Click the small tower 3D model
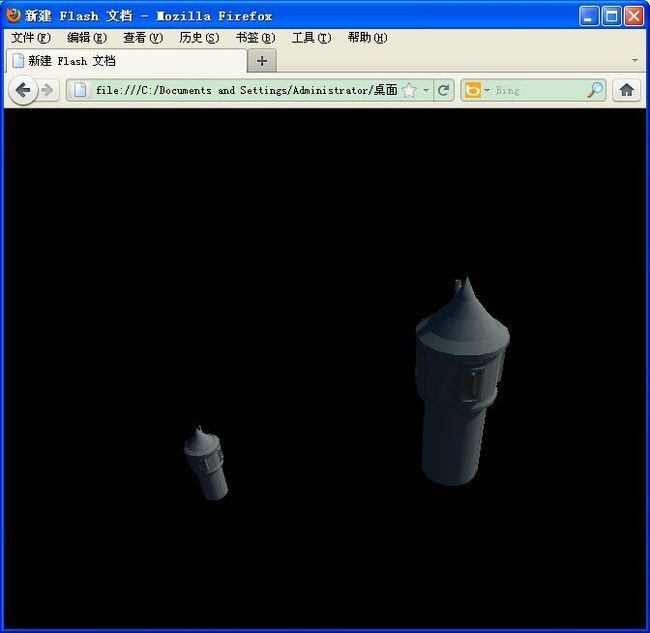This screenshot has width=650, height=633. point(206,463)
